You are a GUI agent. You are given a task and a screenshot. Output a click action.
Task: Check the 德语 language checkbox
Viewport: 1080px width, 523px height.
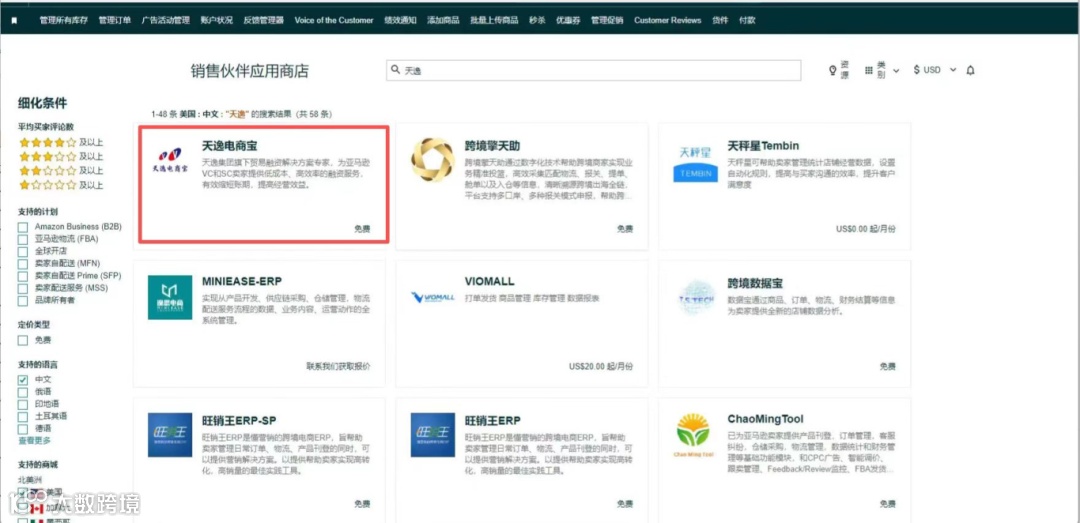23,429
